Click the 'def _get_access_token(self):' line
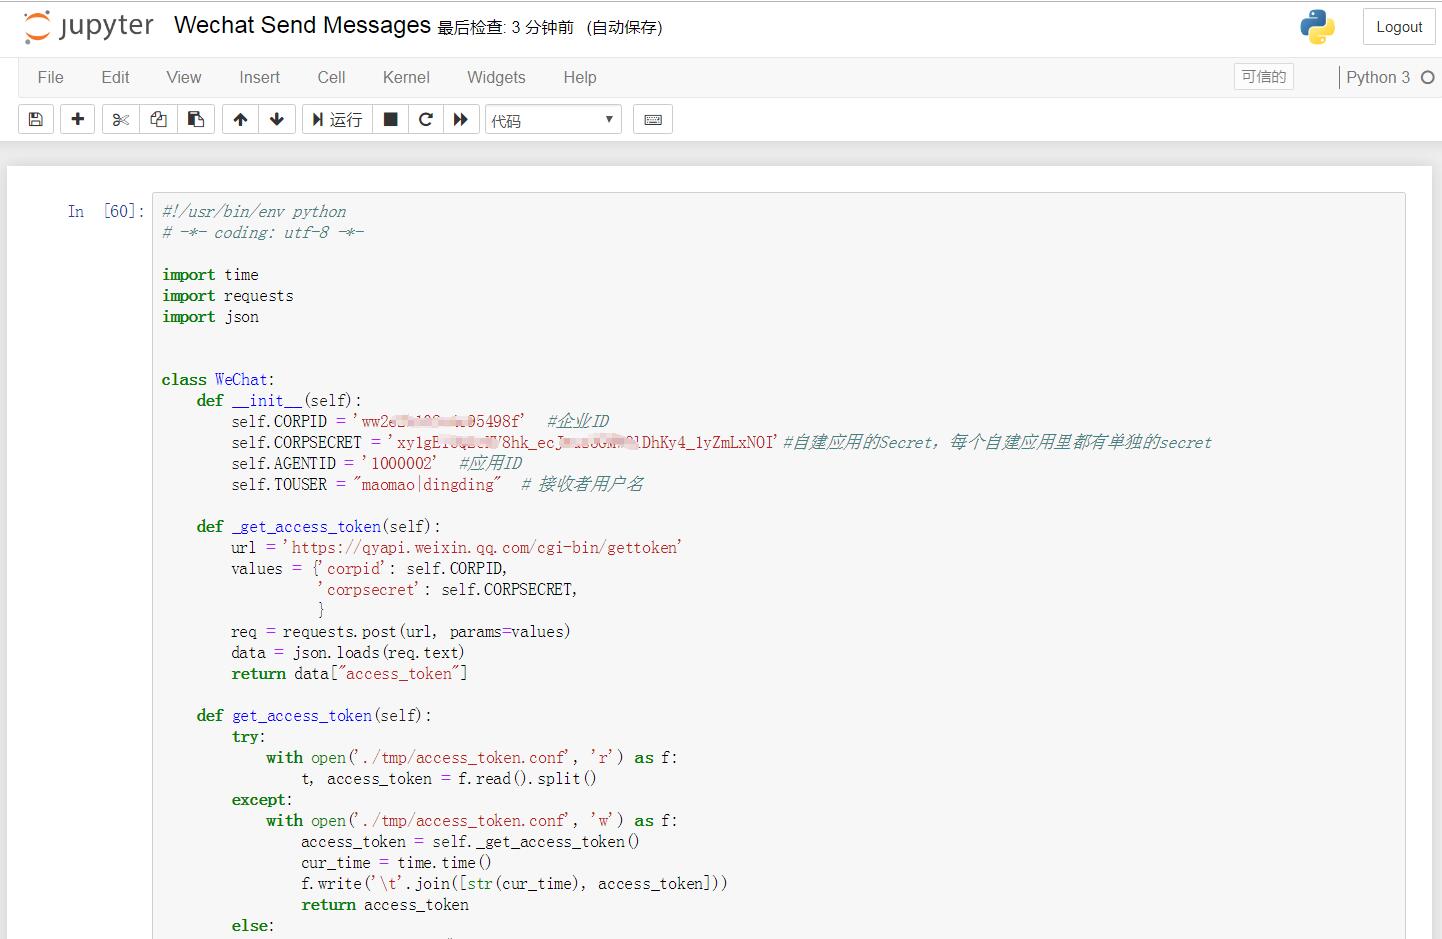This screenshot has width=1442, height=939. 318,526
